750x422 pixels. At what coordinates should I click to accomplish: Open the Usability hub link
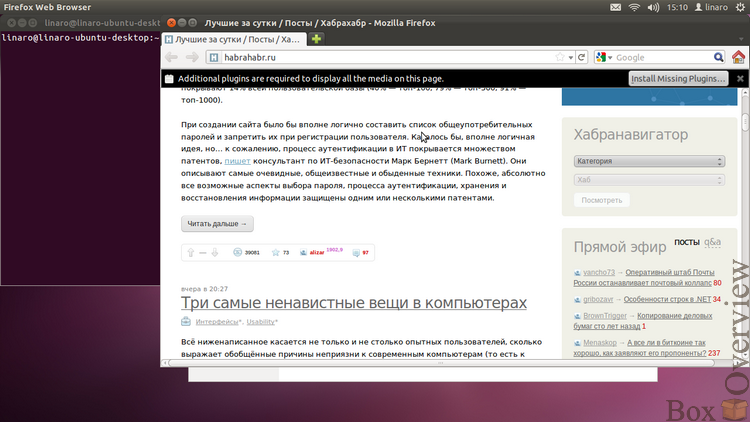[x=261, y=322]
